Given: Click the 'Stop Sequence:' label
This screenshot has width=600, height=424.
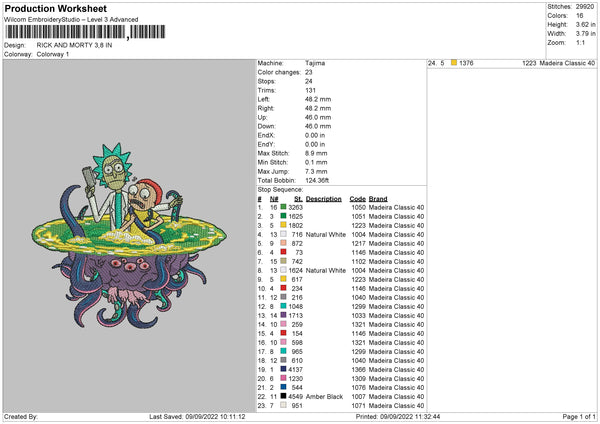Looking at the screenshot, I should pyautogui.click(x=280, y=190).
